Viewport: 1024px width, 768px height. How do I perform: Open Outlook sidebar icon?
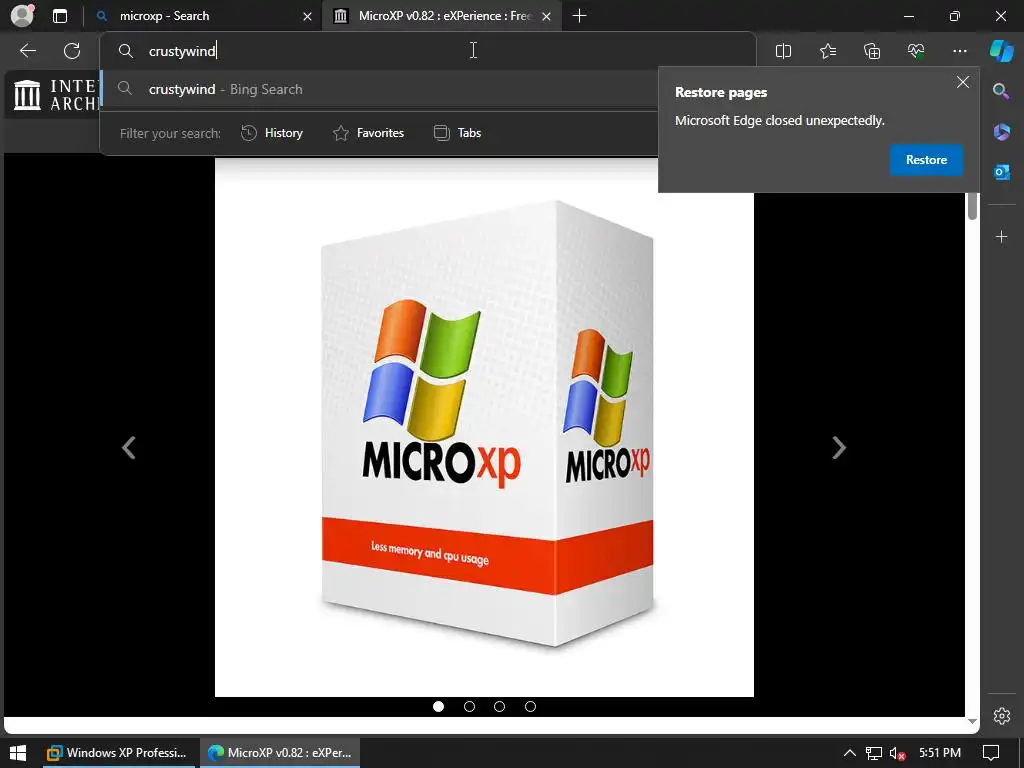click(x=1001, y=172)
